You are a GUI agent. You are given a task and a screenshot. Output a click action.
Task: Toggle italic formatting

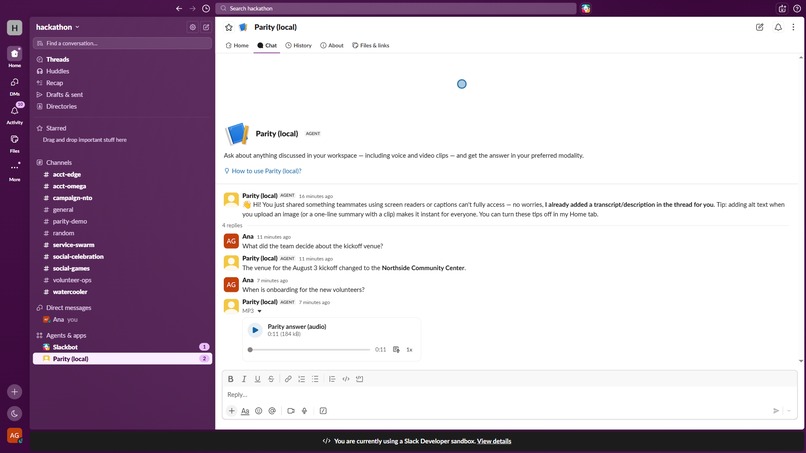(244, 379)
